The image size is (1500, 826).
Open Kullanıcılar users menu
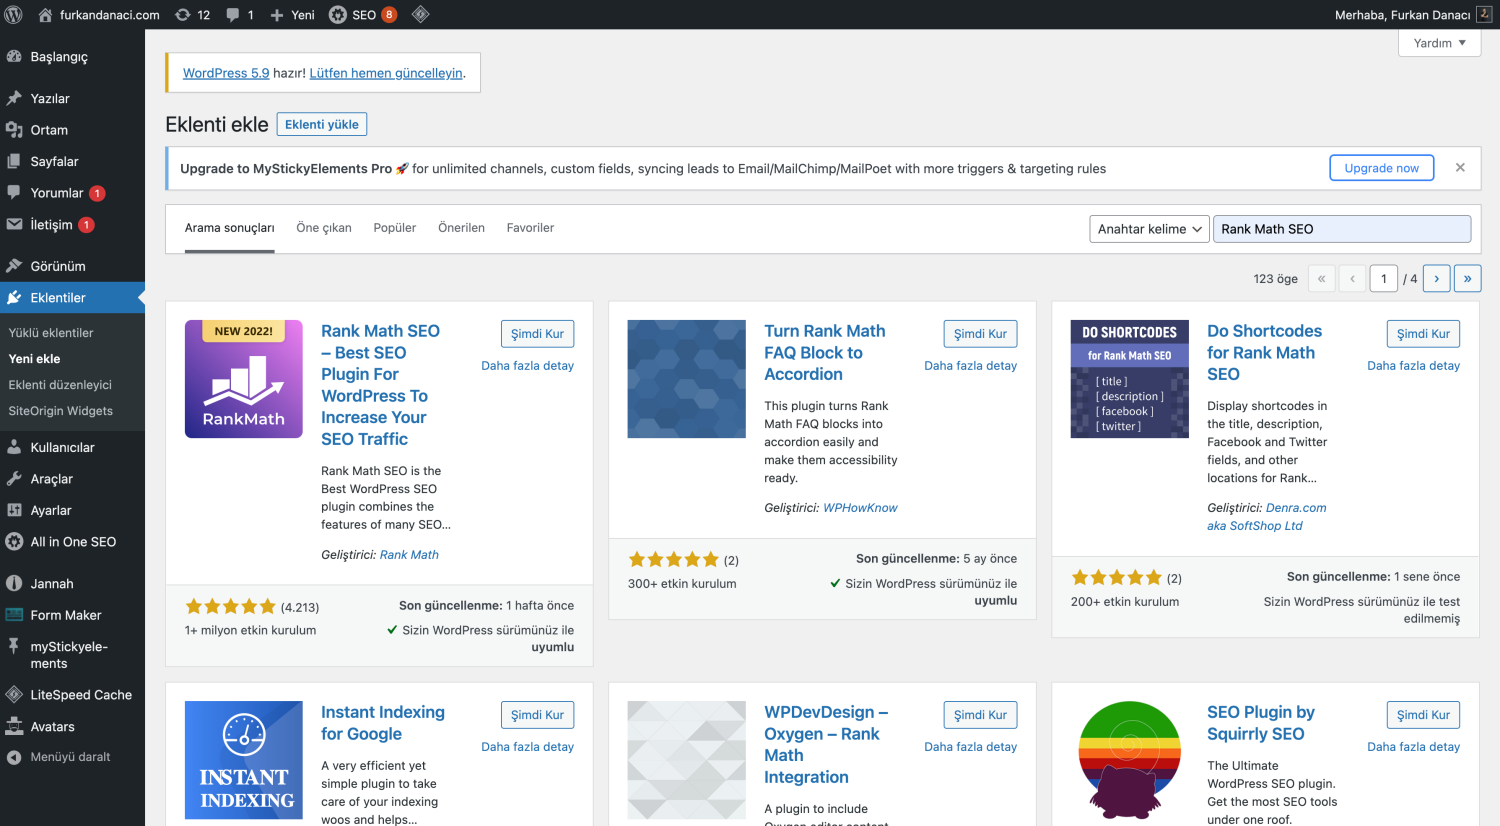(x=72, y=447)
